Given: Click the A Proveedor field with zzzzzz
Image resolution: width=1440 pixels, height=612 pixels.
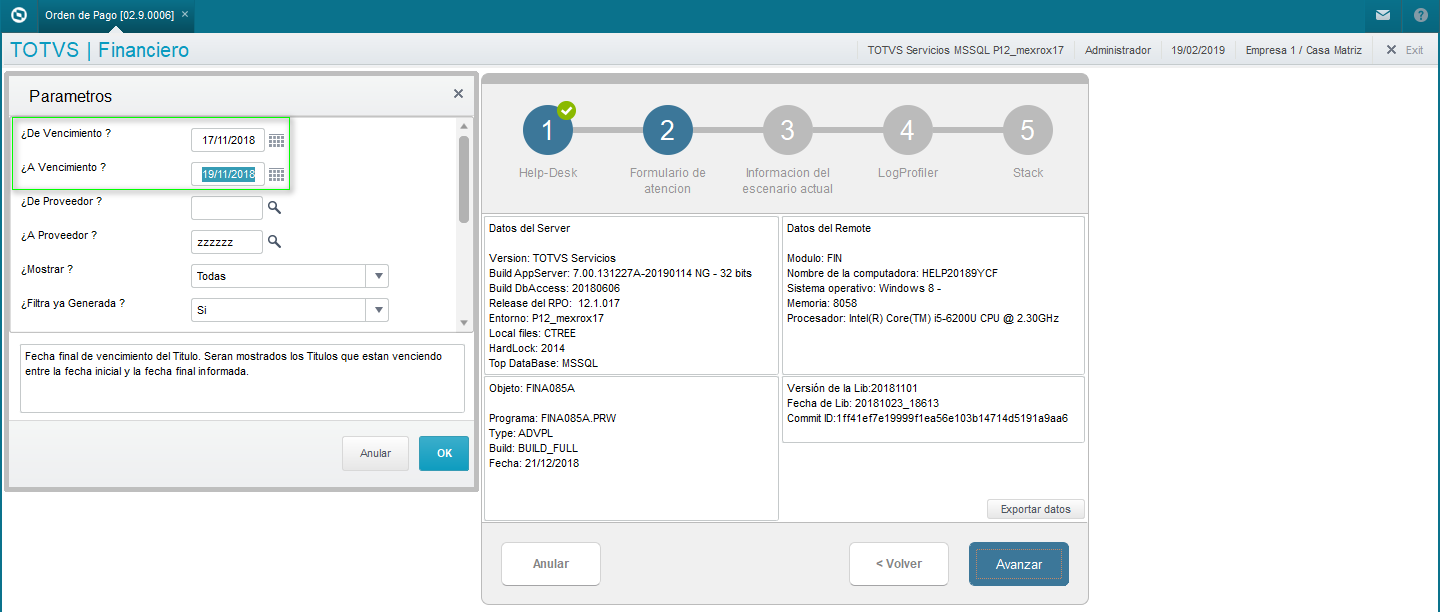Looking at the screenshot, I should pyautogui.click(x=227, y=242).
